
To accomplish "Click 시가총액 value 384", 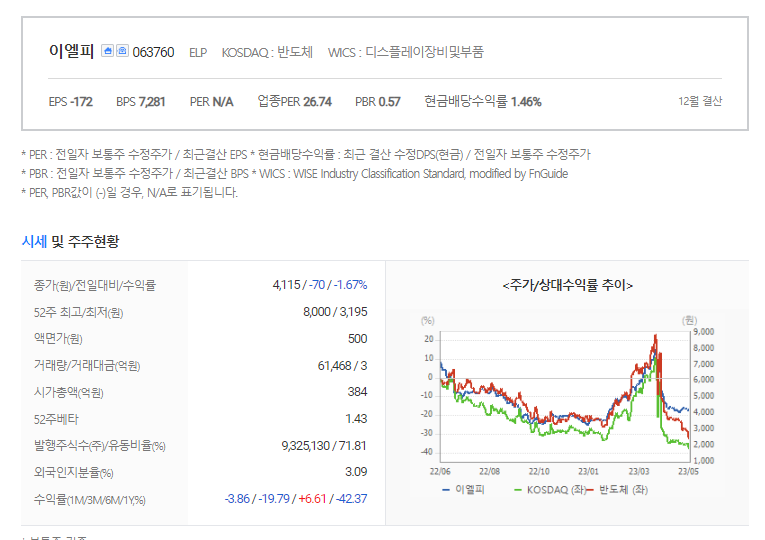I will (357, 392).
